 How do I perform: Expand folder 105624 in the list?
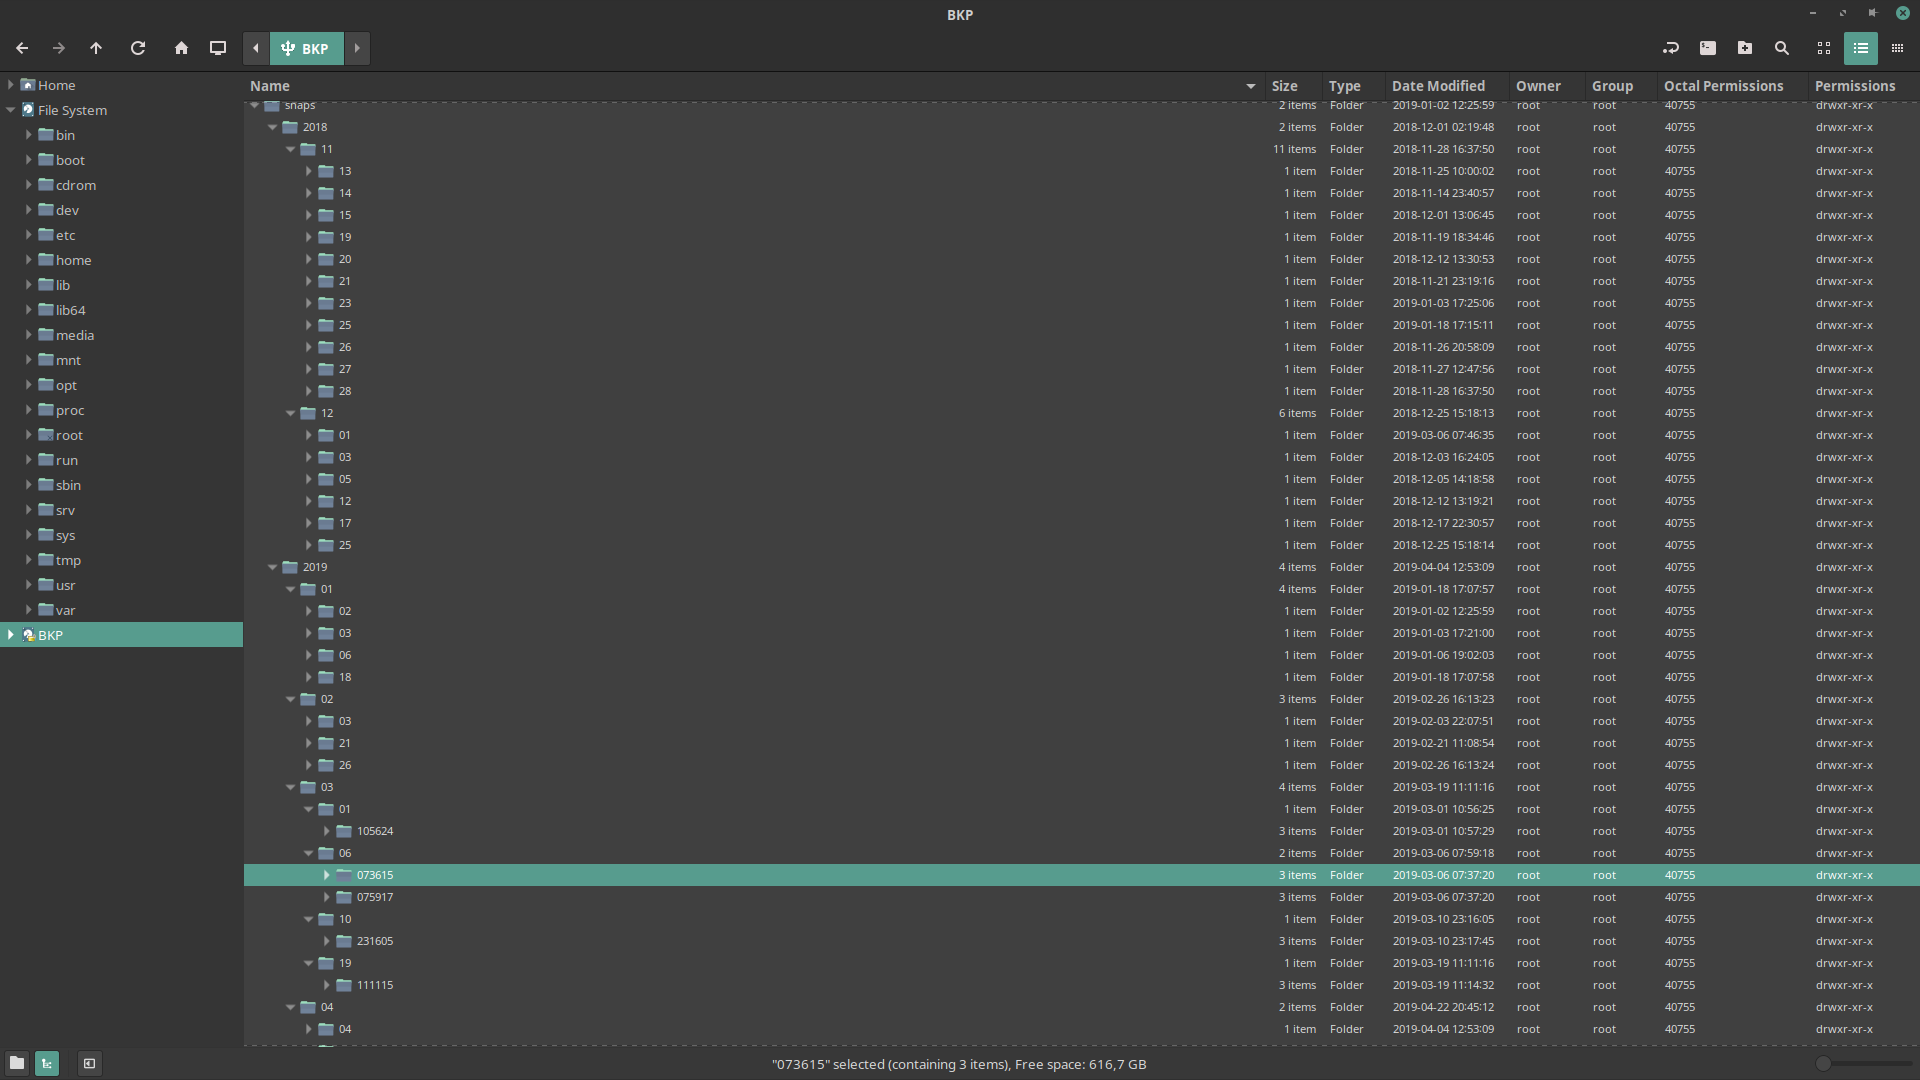(x=327, y=831)
